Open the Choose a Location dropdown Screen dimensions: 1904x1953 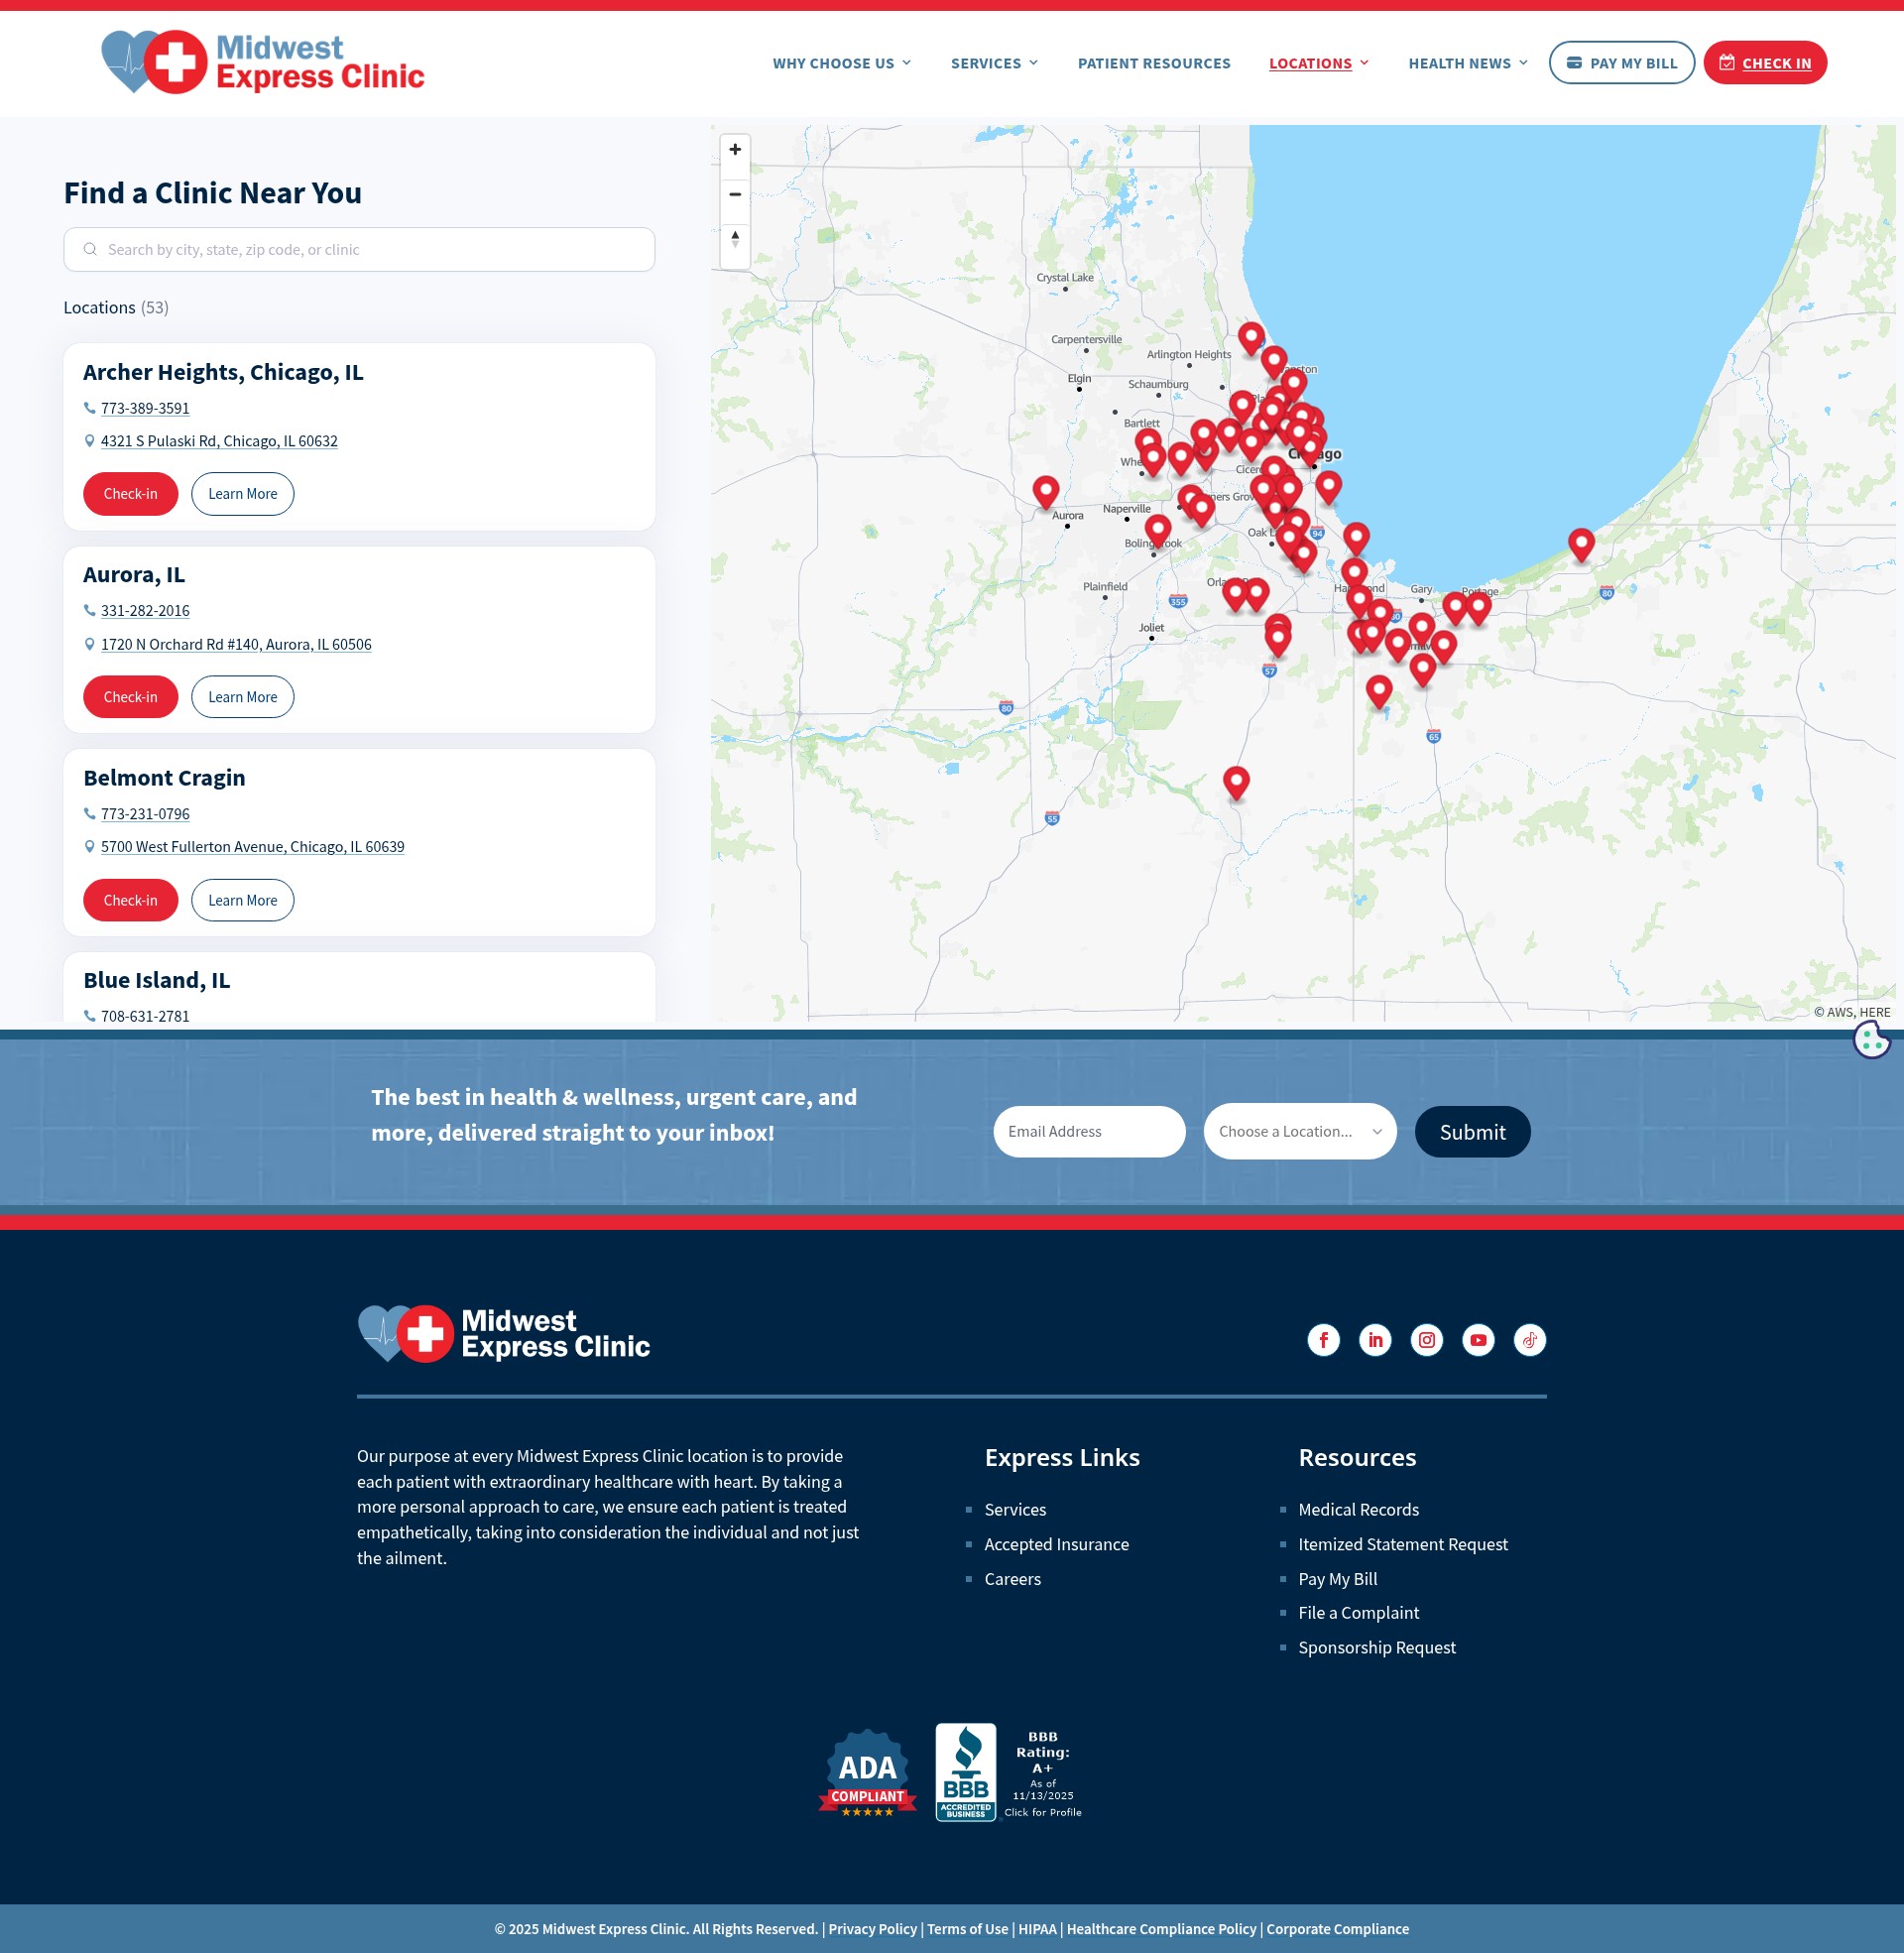tap(1300, 1131)
